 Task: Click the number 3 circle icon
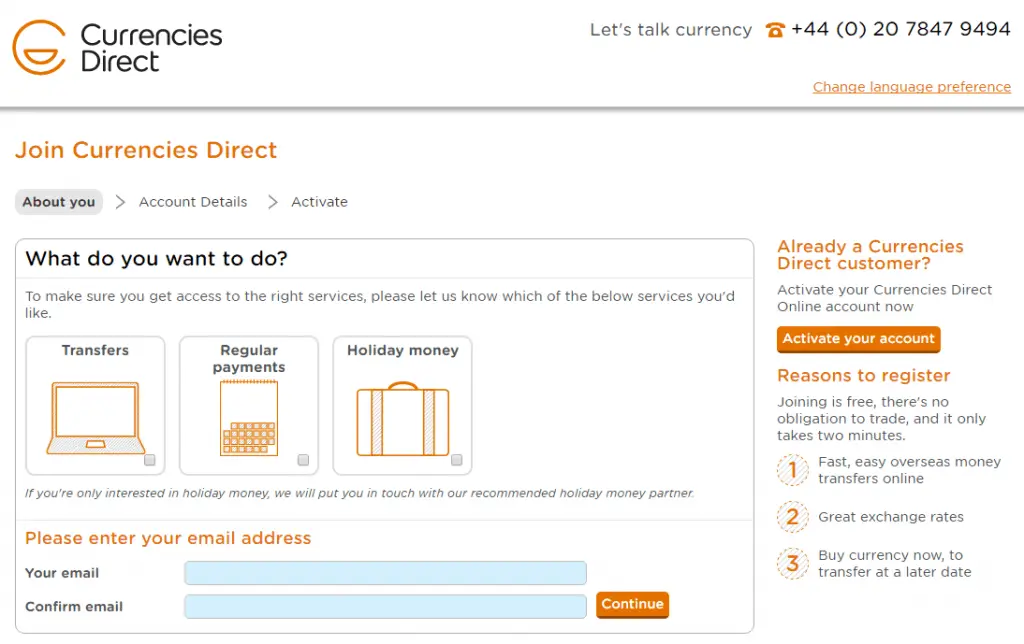tap(793, 564)
